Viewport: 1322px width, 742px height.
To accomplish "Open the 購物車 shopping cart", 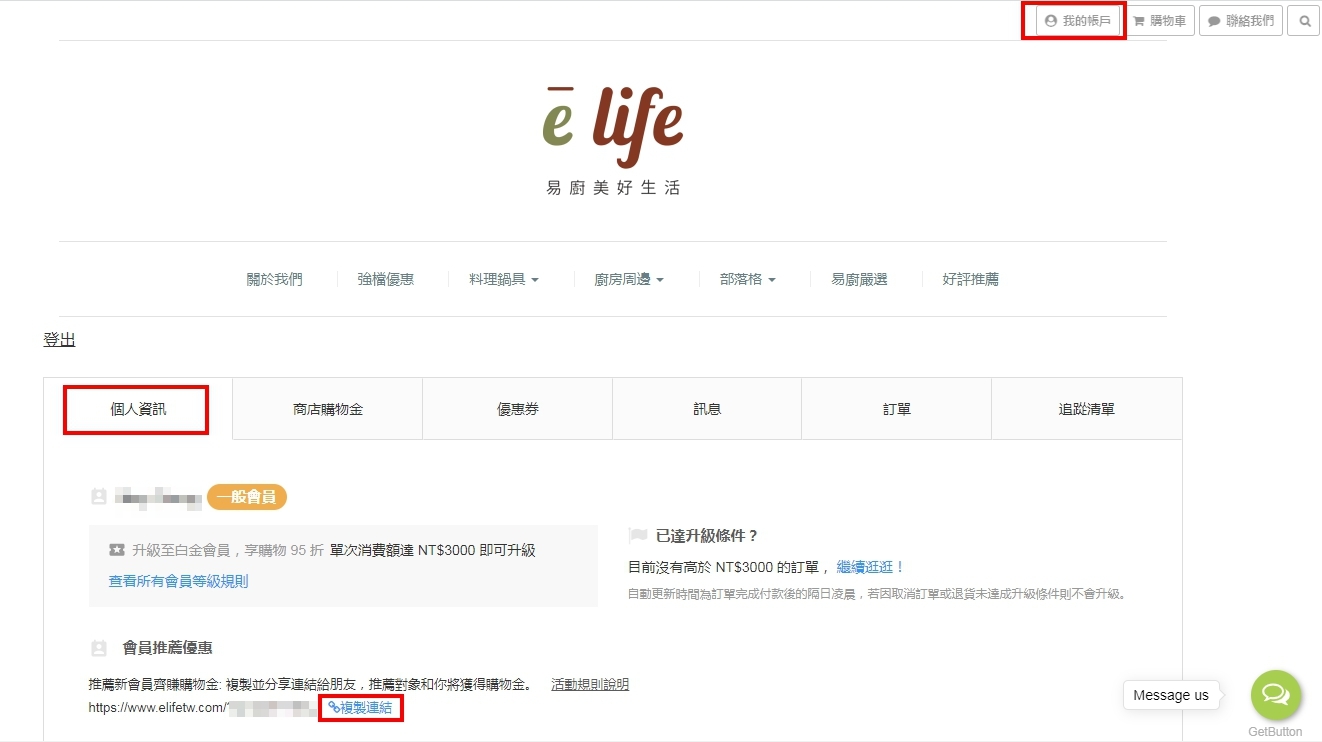I will point(1159,21).
